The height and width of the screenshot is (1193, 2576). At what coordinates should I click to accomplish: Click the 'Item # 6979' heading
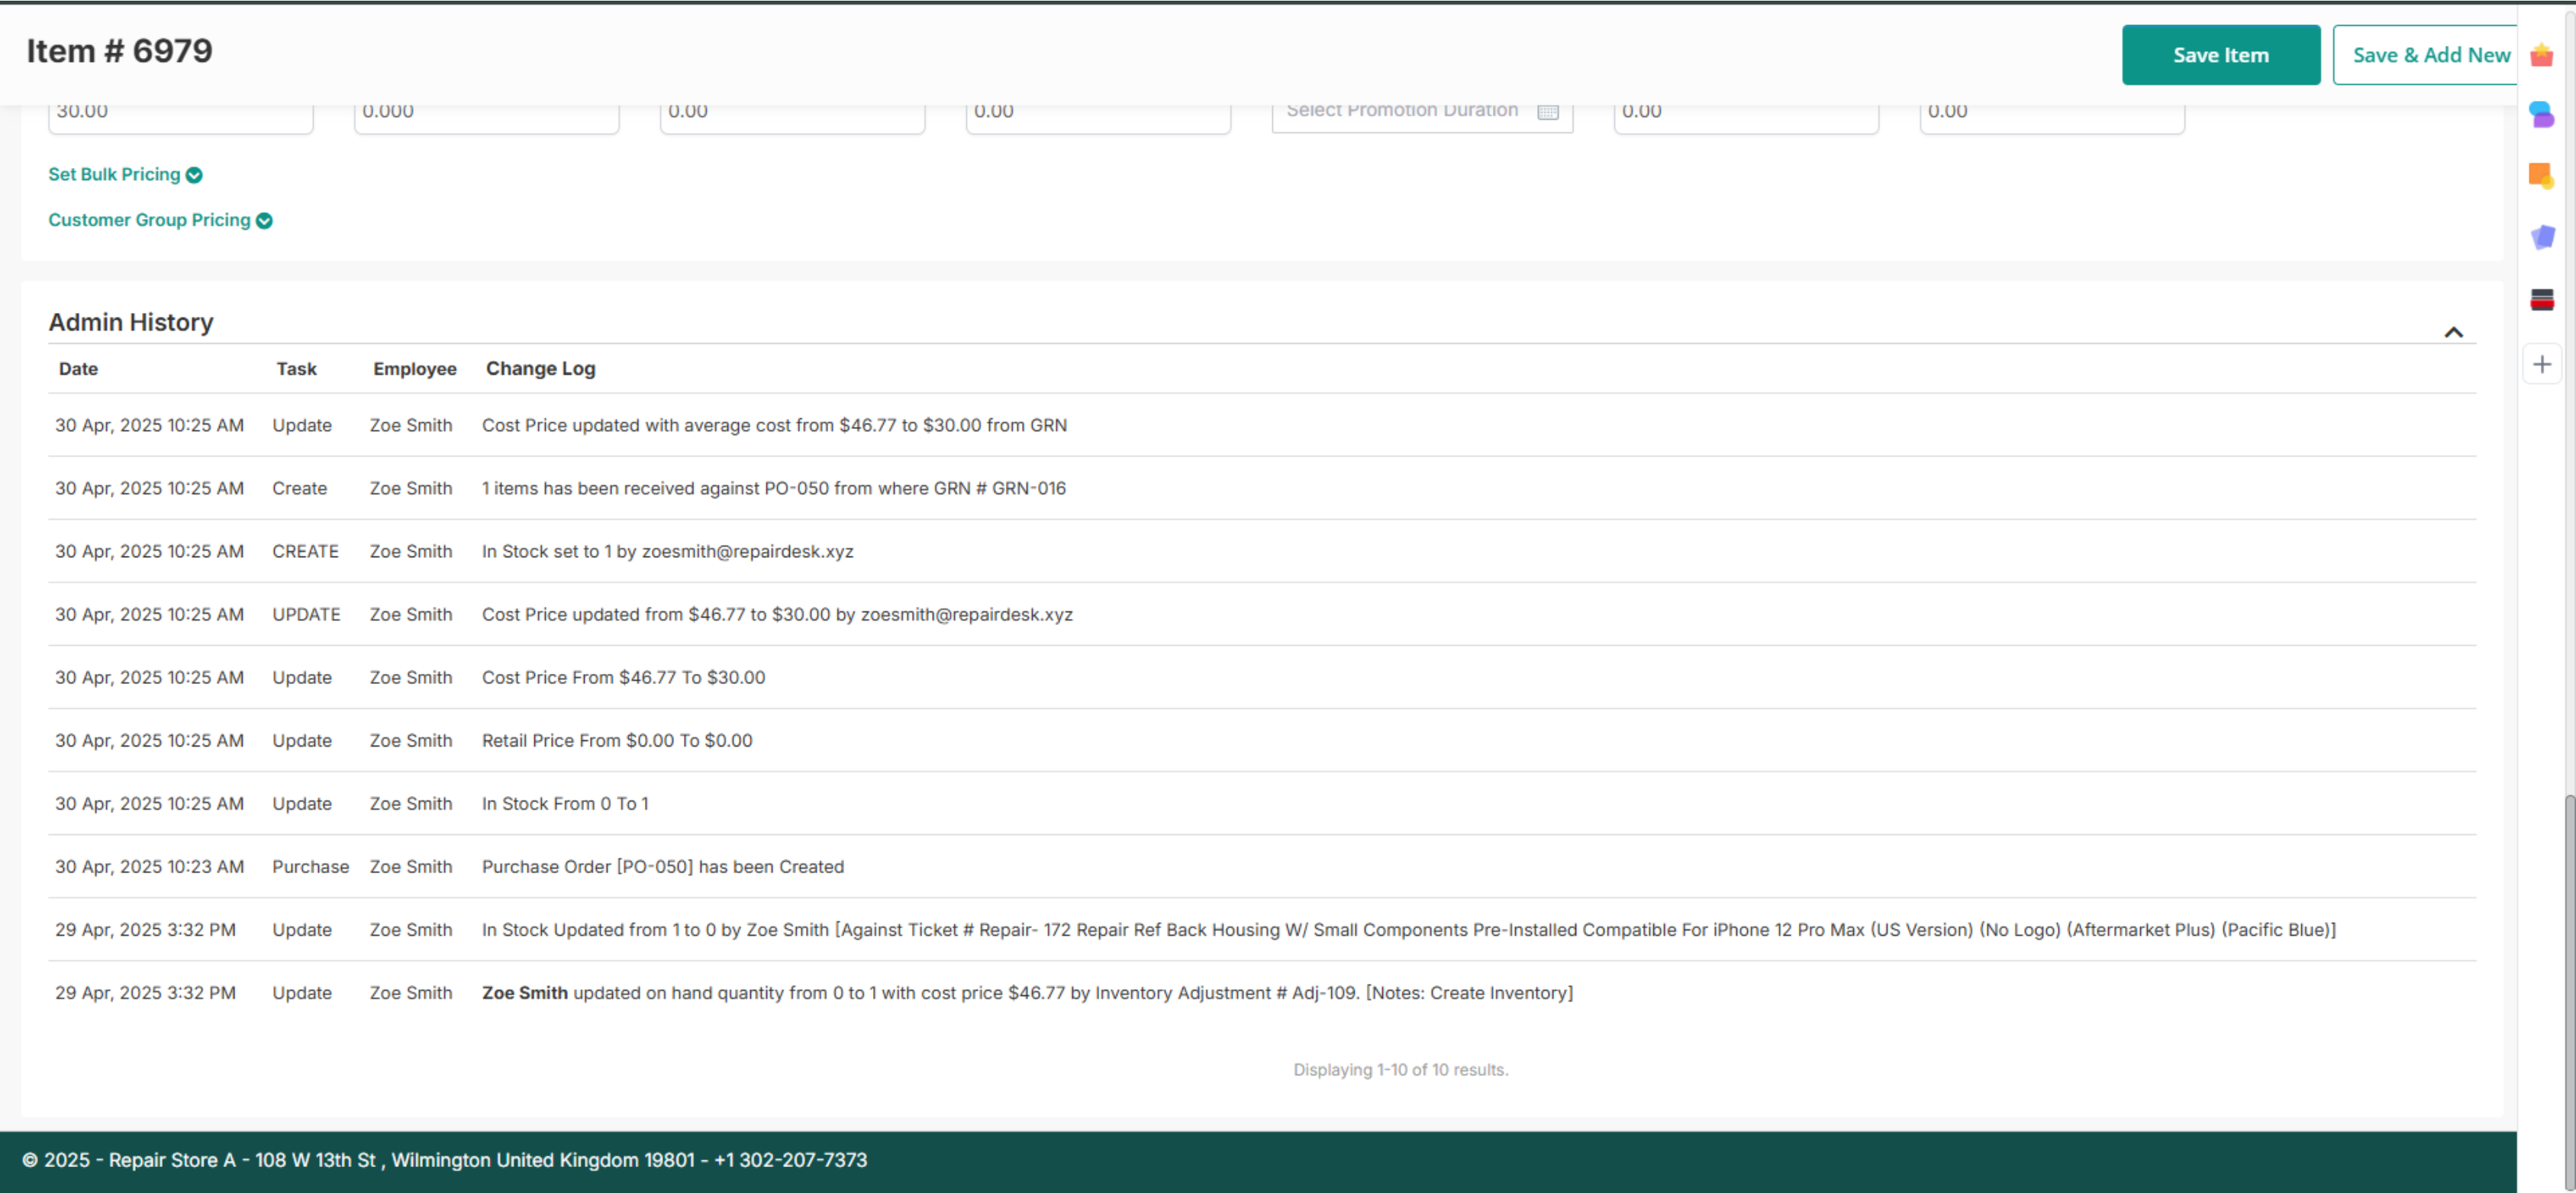[119, 51]
